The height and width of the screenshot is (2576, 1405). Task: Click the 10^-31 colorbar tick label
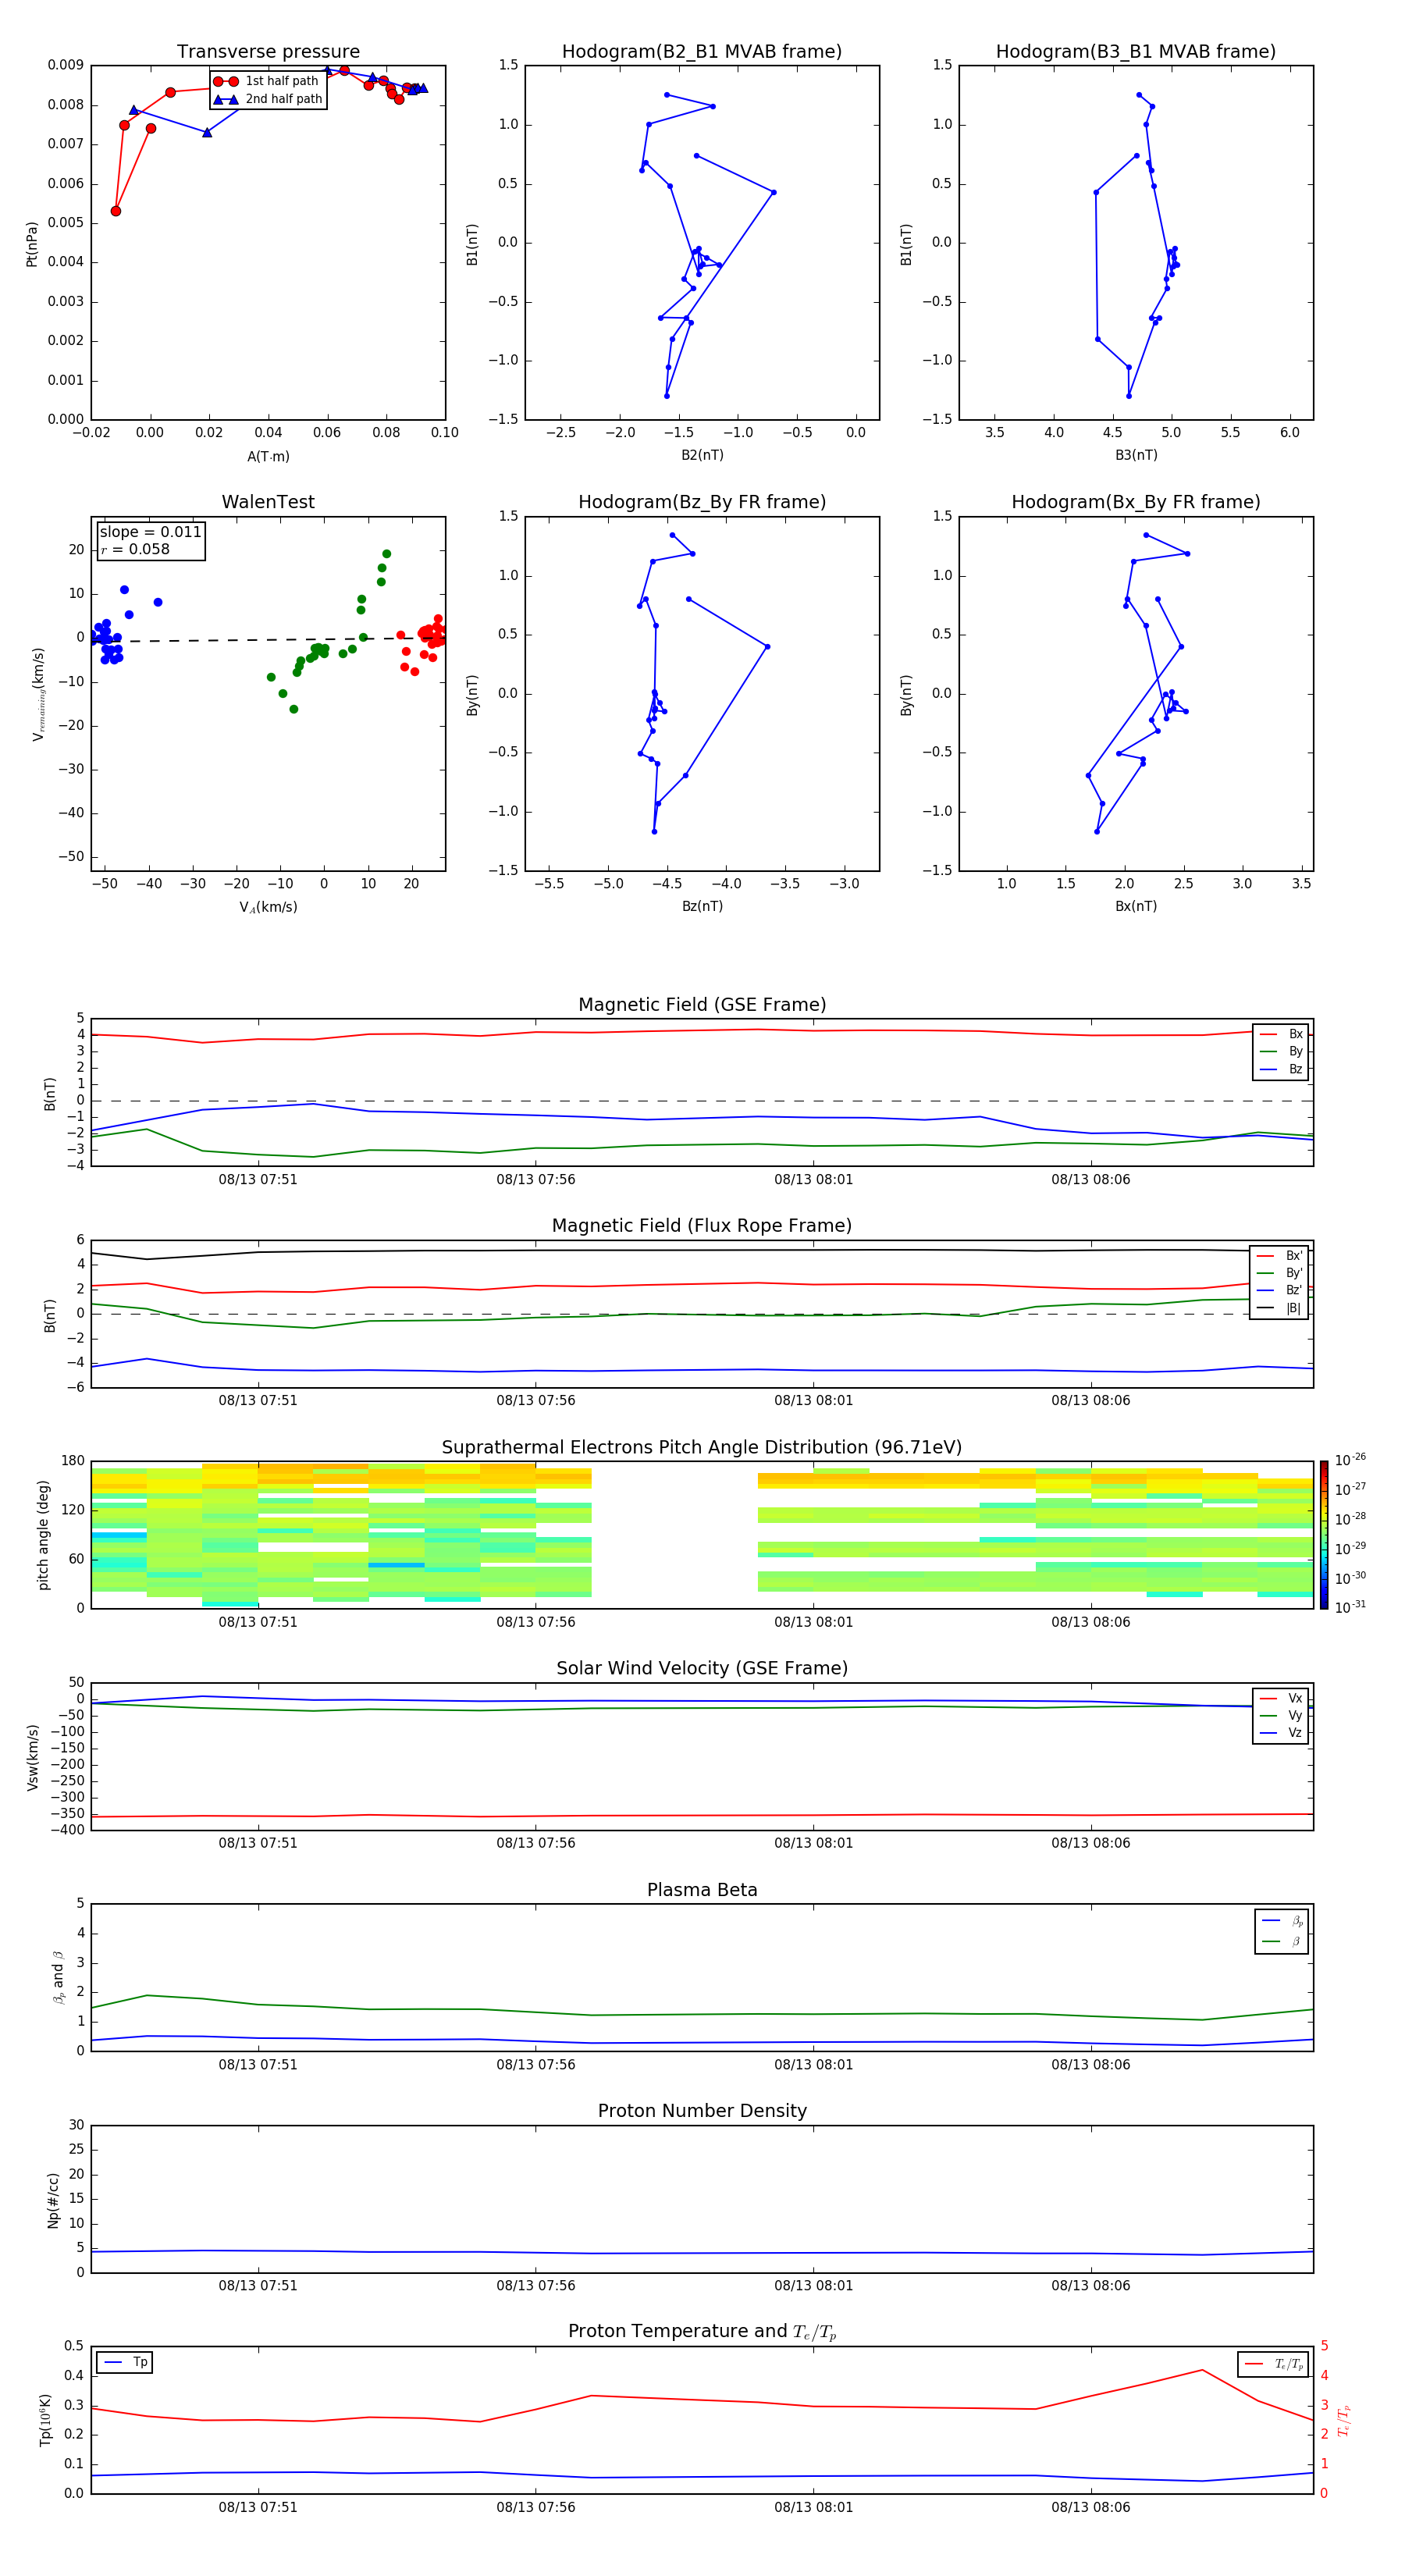[1349, 1607]
